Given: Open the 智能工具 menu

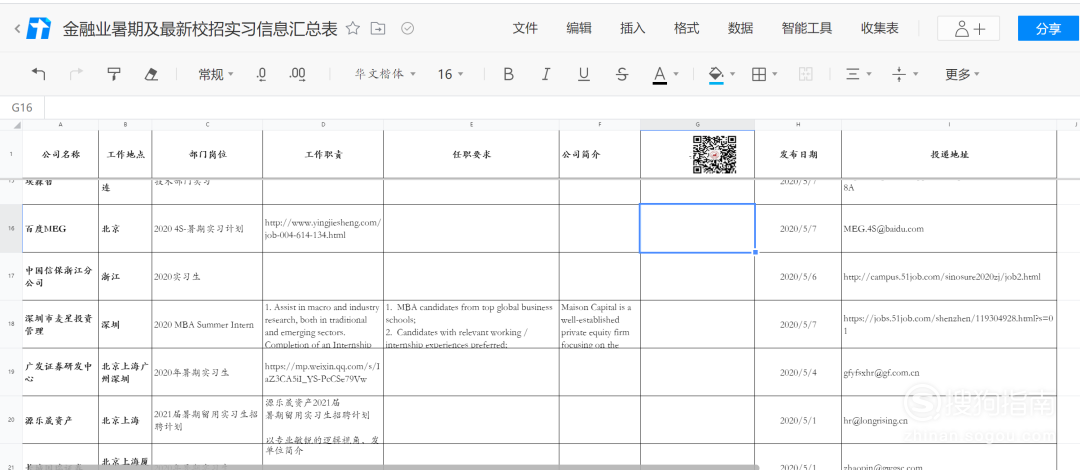Looking at the screenshot, I should click(x=807, y=28).
